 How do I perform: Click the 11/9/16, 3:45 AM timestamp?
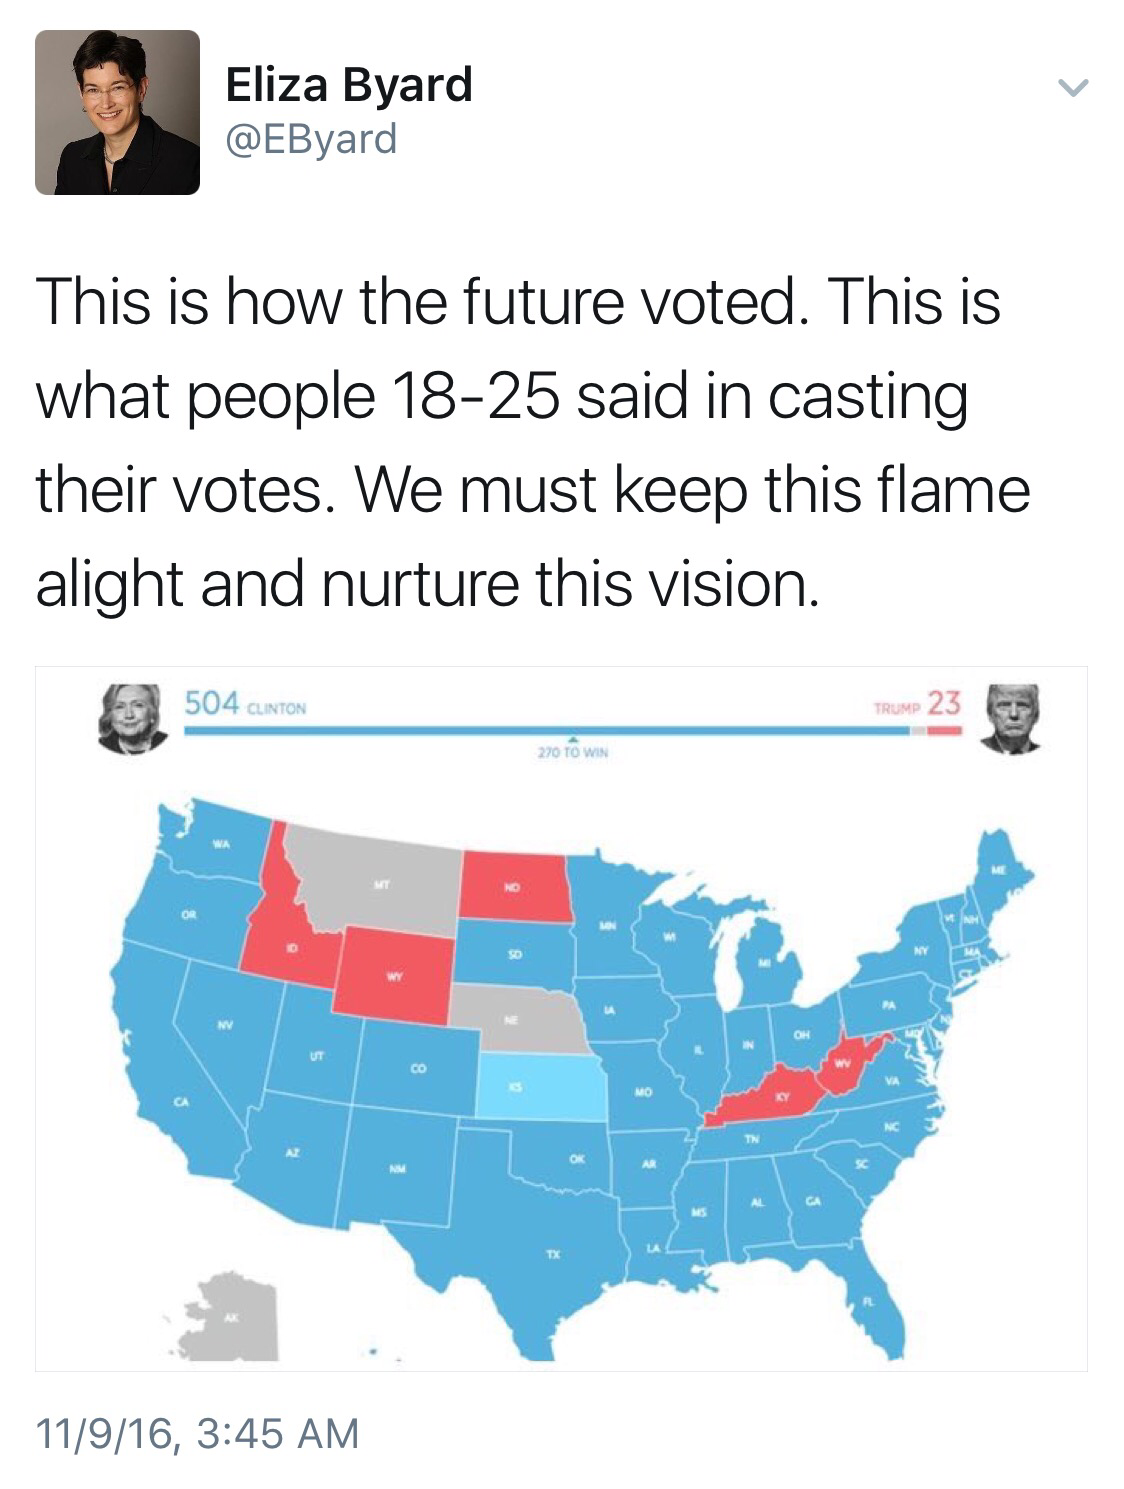pyautogui.click(x=197, y=1433)
